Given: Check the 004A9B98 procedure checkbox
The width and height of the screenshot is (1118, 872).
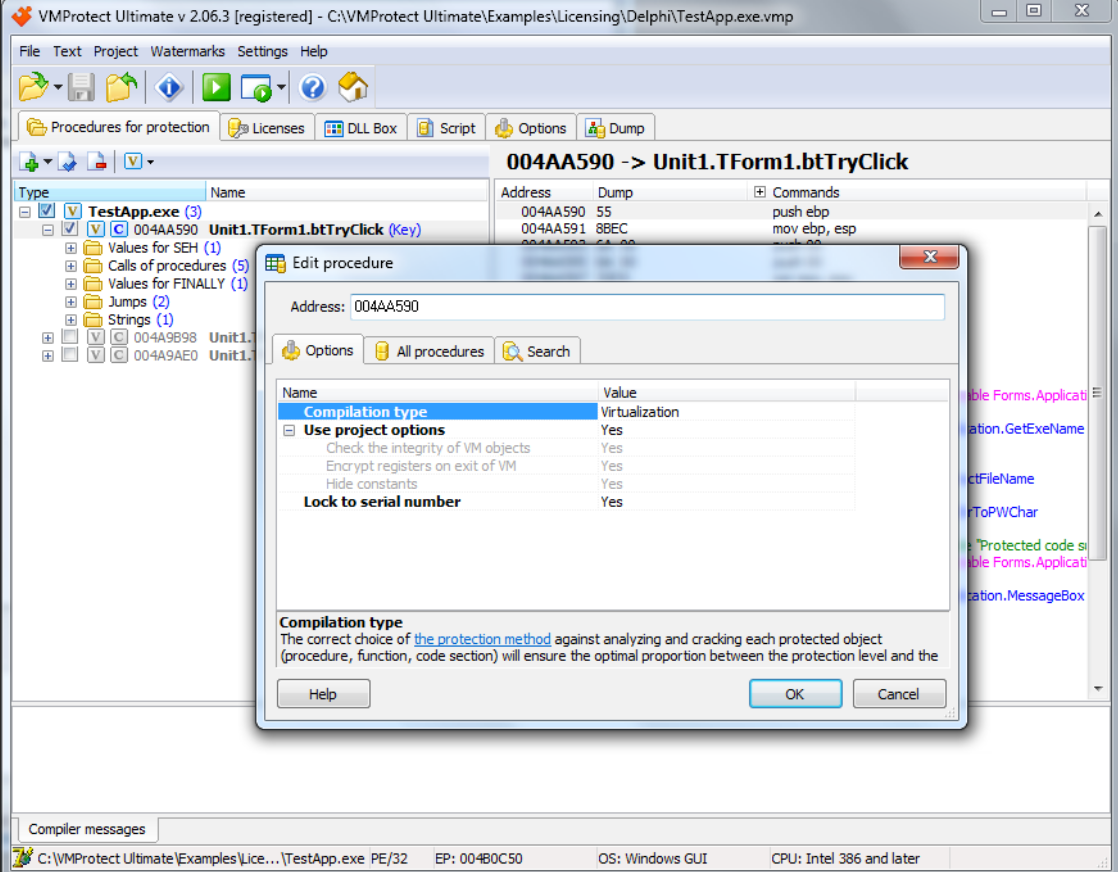Looking at the screenshot, I should click(70, 337).
